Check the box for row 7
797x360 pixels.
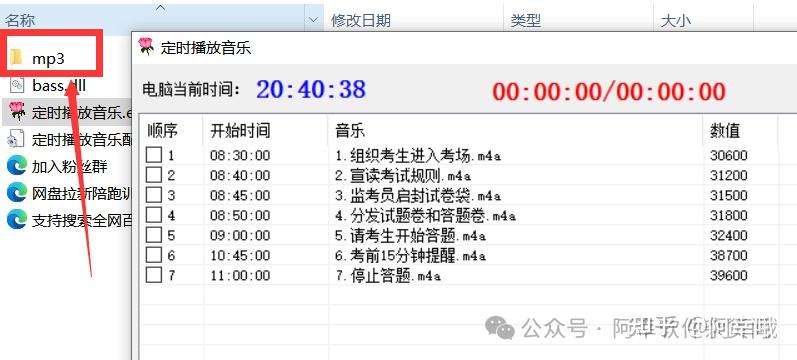tap(154, 275)
